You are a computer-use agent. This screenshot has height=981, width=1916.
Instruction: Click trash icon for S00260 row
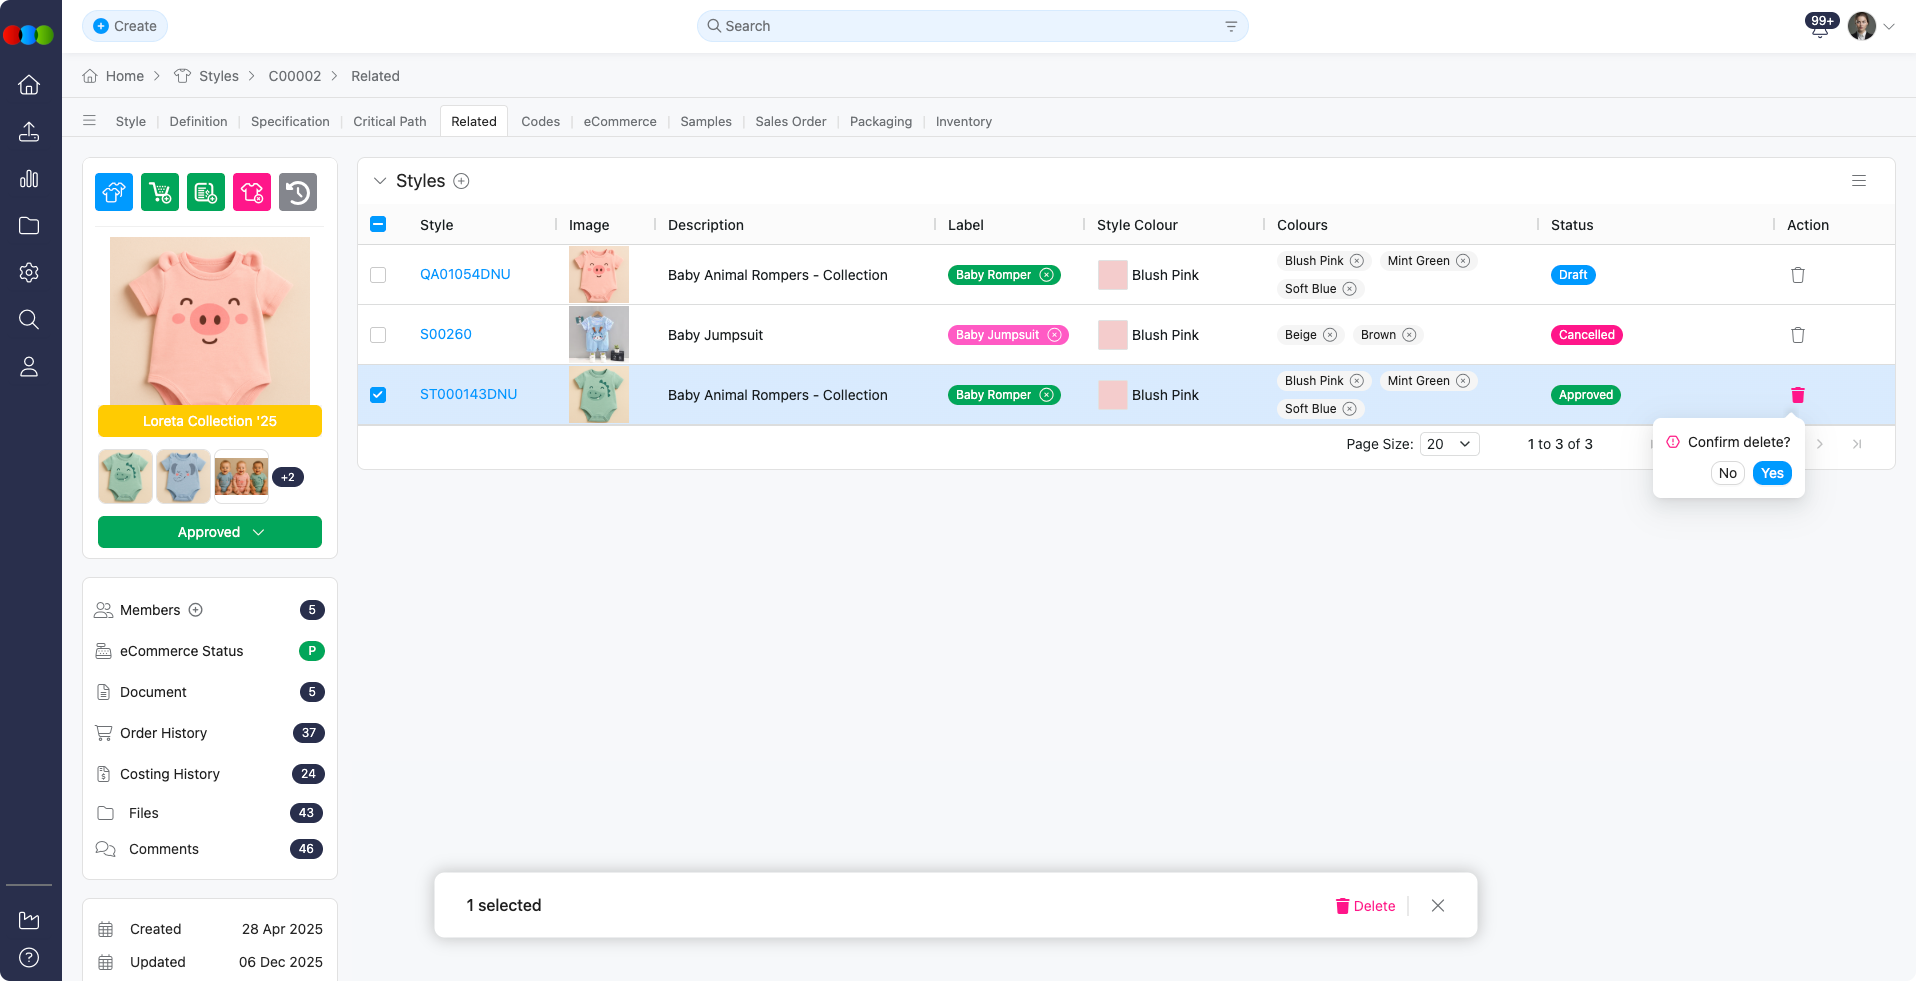tap(1797, 335)
